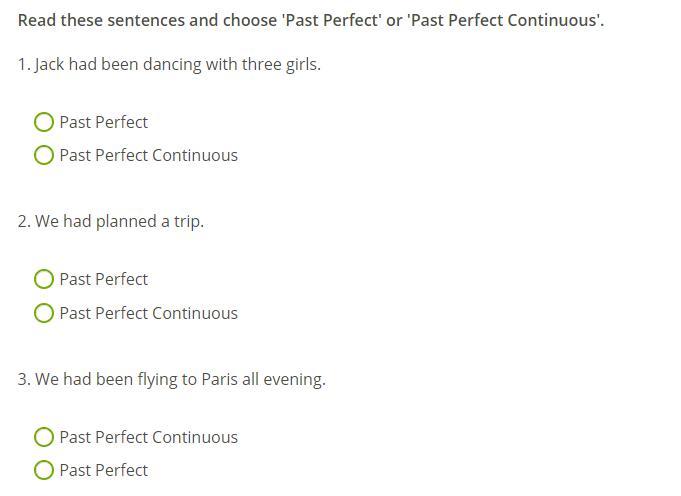Choose 'Past Perfect Continuous' radio for question 1
Viewport: 681px width, 496px height.
pos(44,155)
